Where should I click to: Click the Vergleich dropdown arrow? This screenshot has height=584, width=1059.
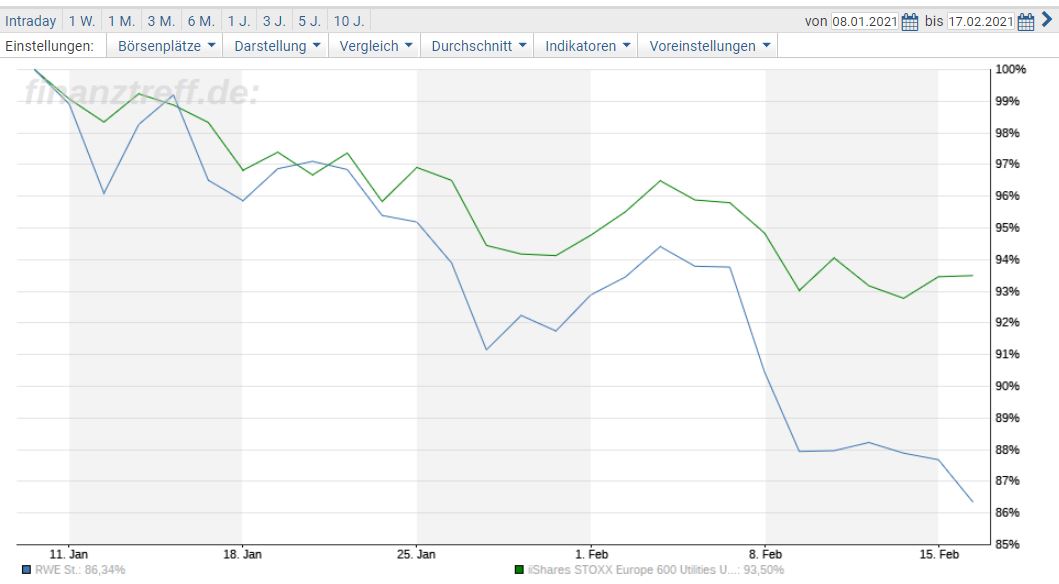click(x=409, y=45)
